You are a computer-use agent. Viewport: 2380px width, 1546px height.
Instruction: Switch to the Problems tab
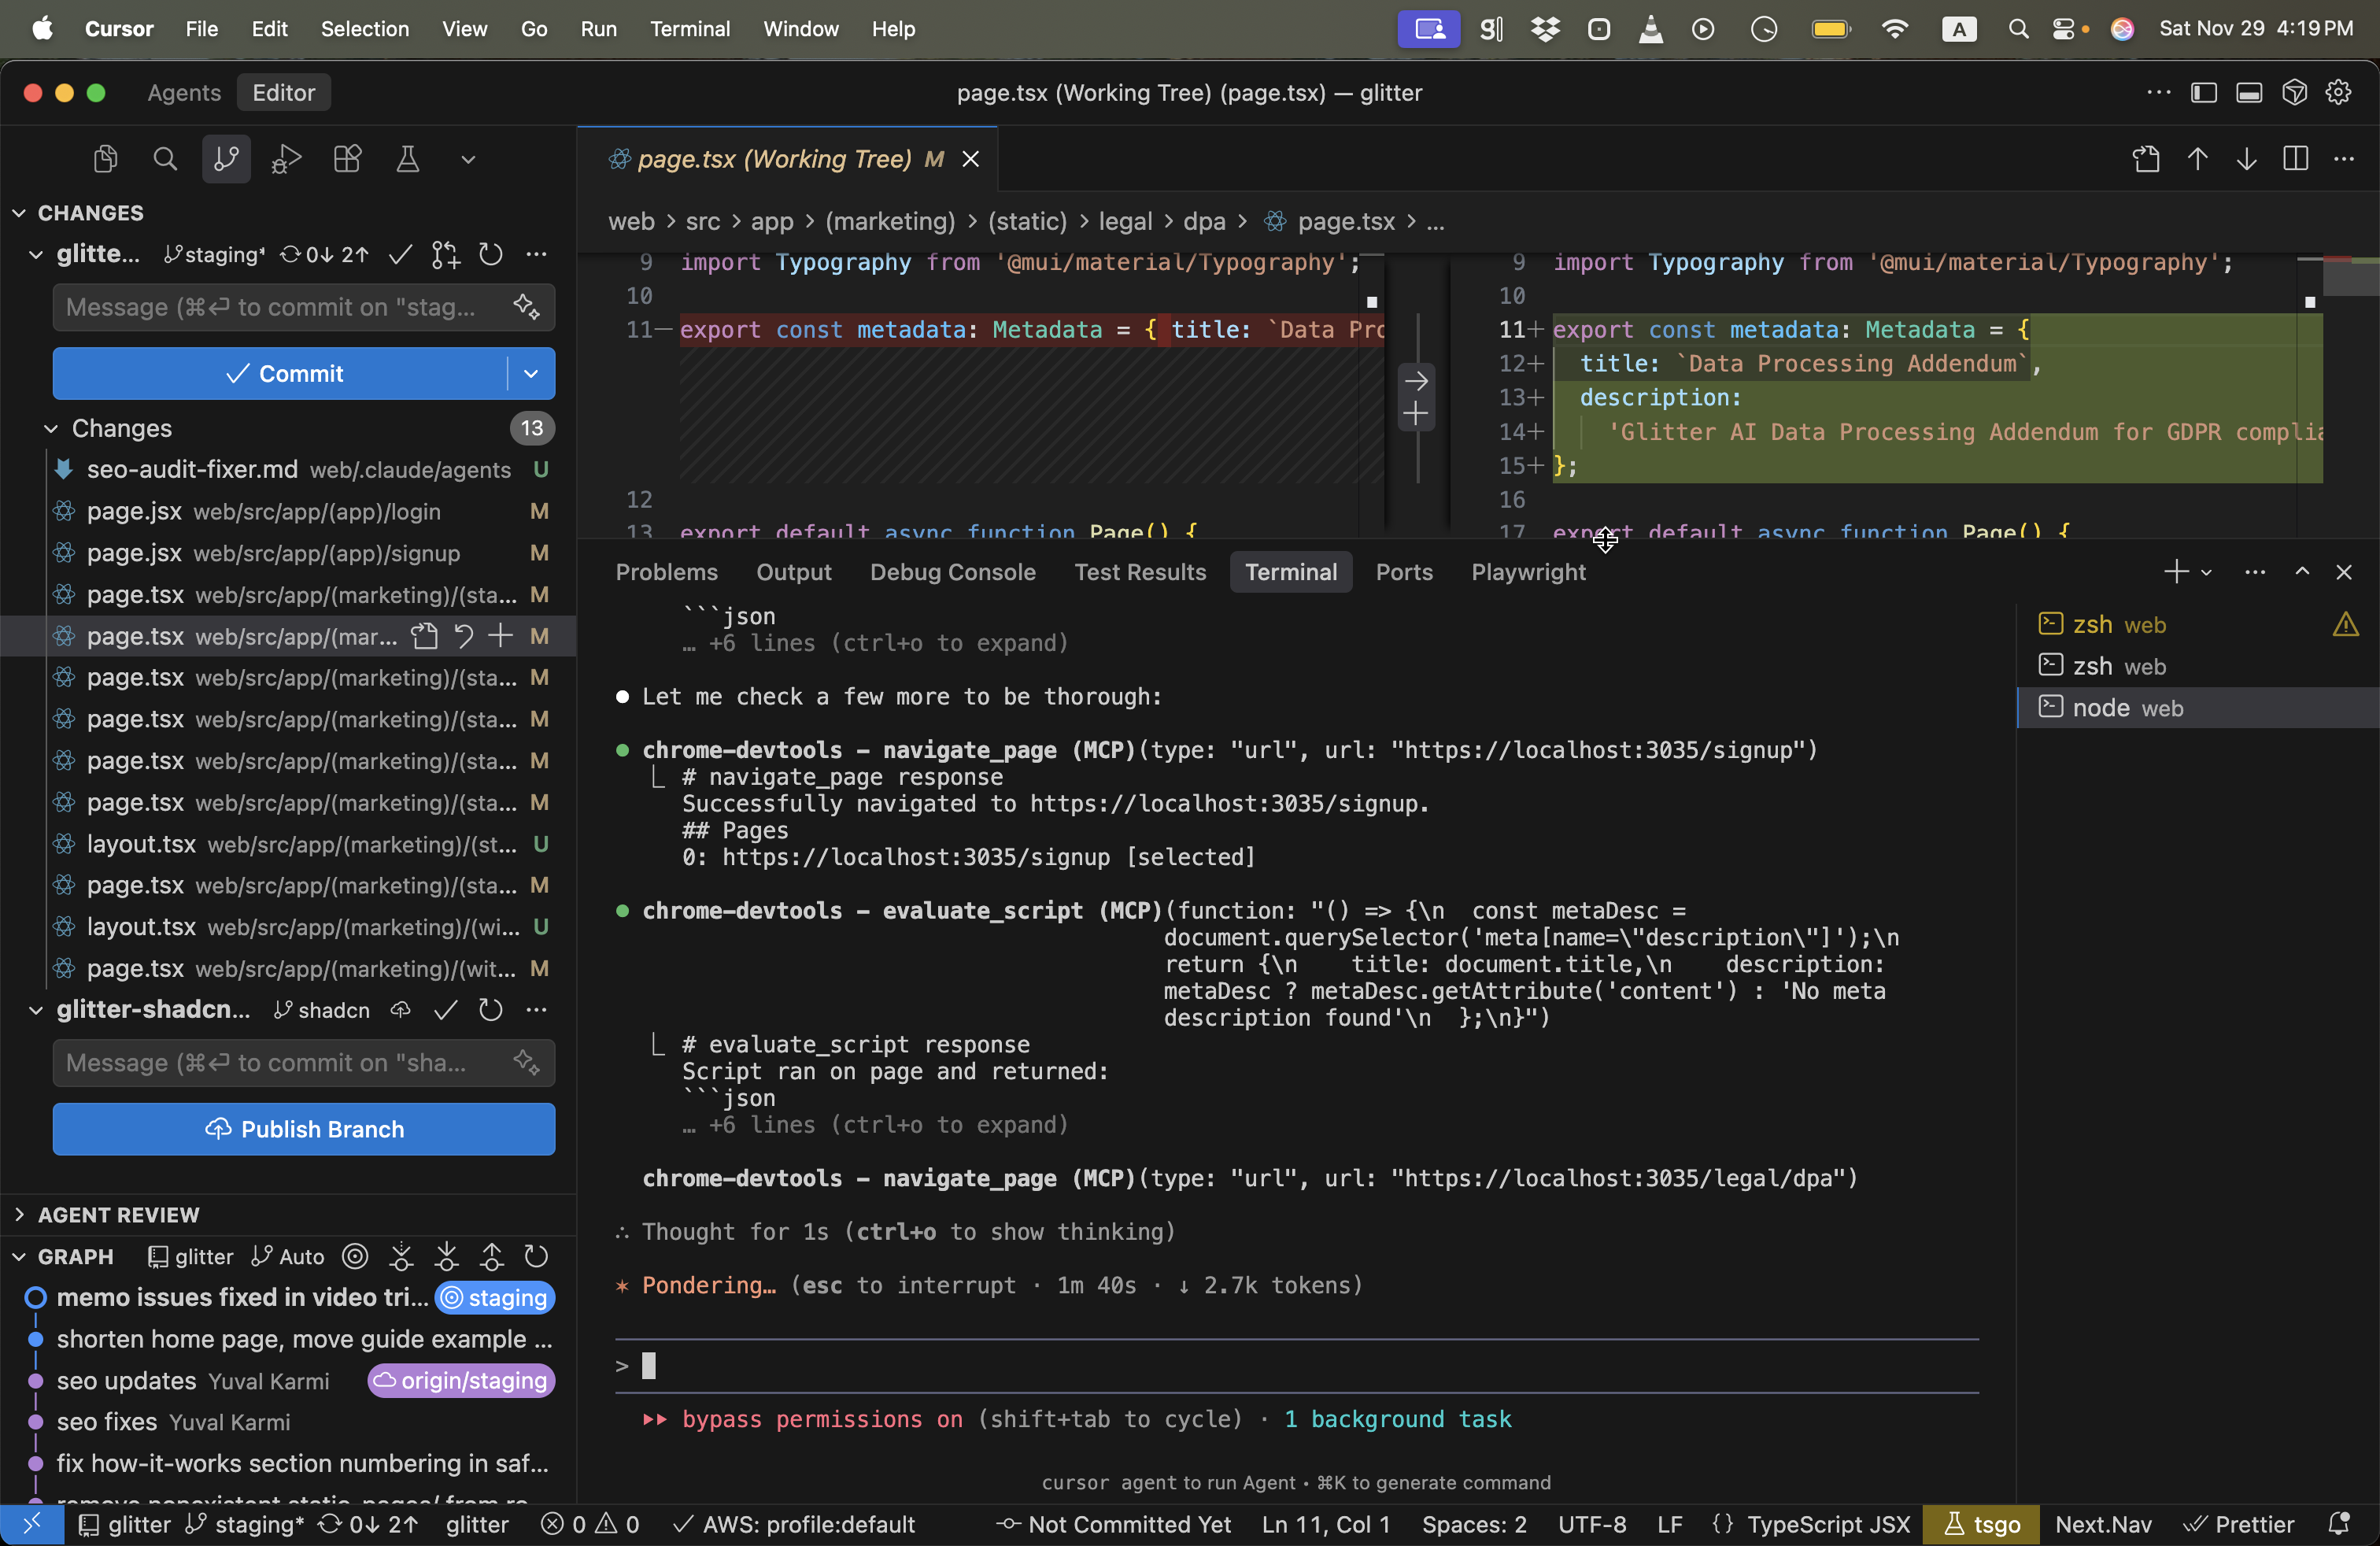point(666,572)
